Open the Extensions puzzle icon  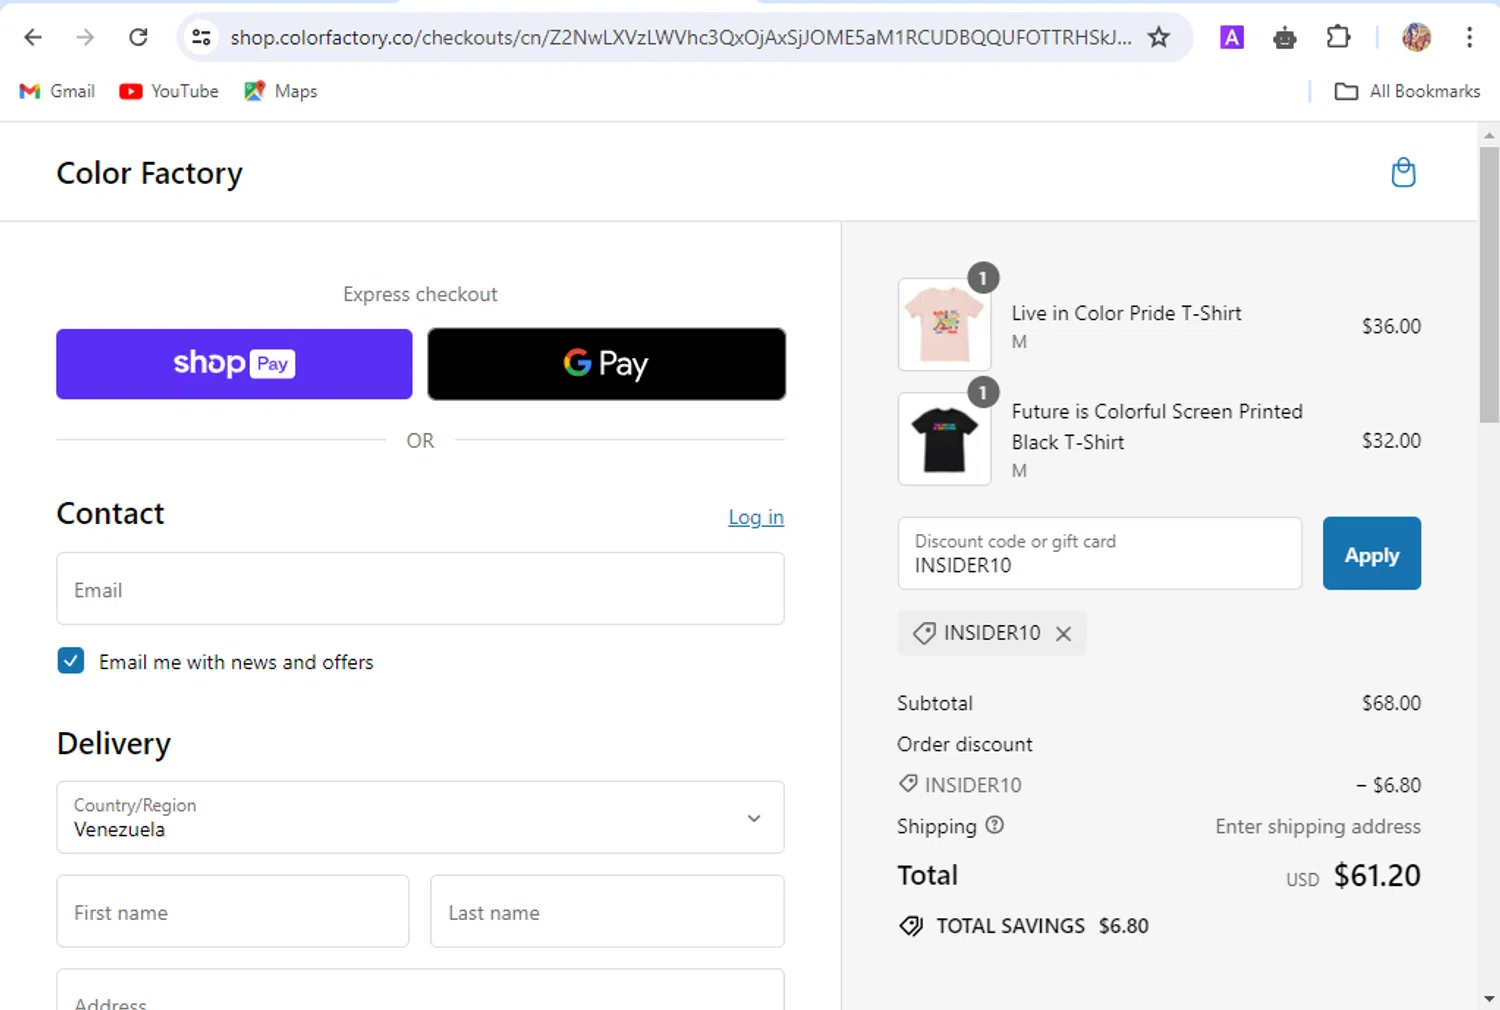1338,37
